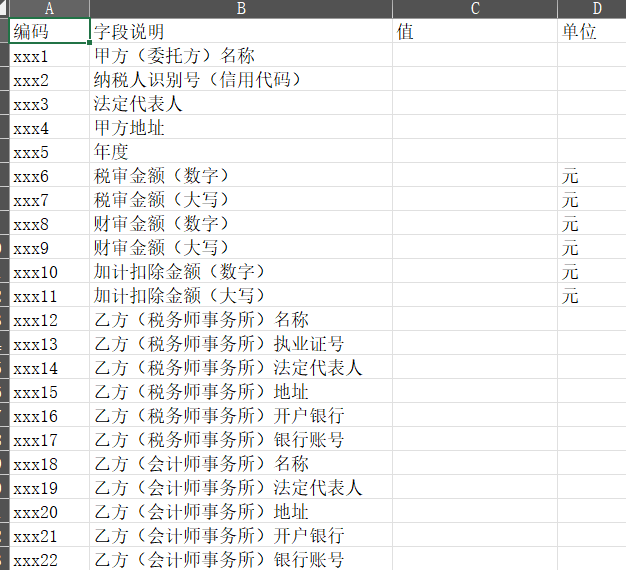Select cell 乙方（税务师事务所）执业证号
626x570 pixels.
(241, 342)
